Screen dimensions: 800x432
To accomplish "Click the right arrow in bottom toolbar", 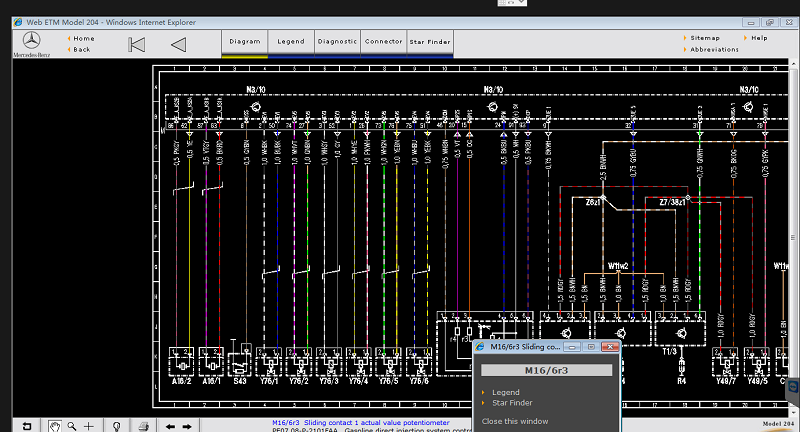I will click(187, 426).
